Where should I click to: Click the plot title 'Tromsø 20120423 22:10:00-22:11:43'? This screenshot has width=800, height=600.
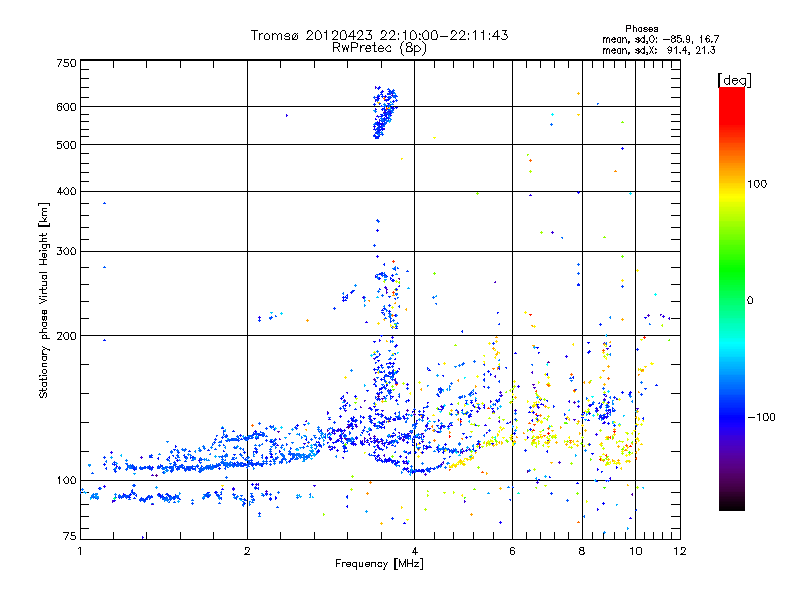point(379,35)
